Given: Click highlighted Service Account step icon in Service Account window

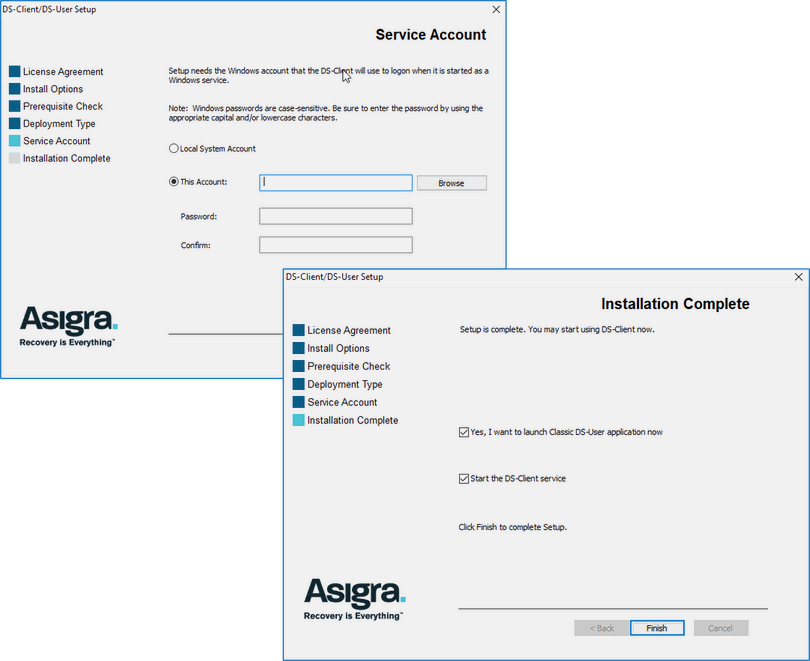Looking at the screenshot, I should (x=14, y=140).
